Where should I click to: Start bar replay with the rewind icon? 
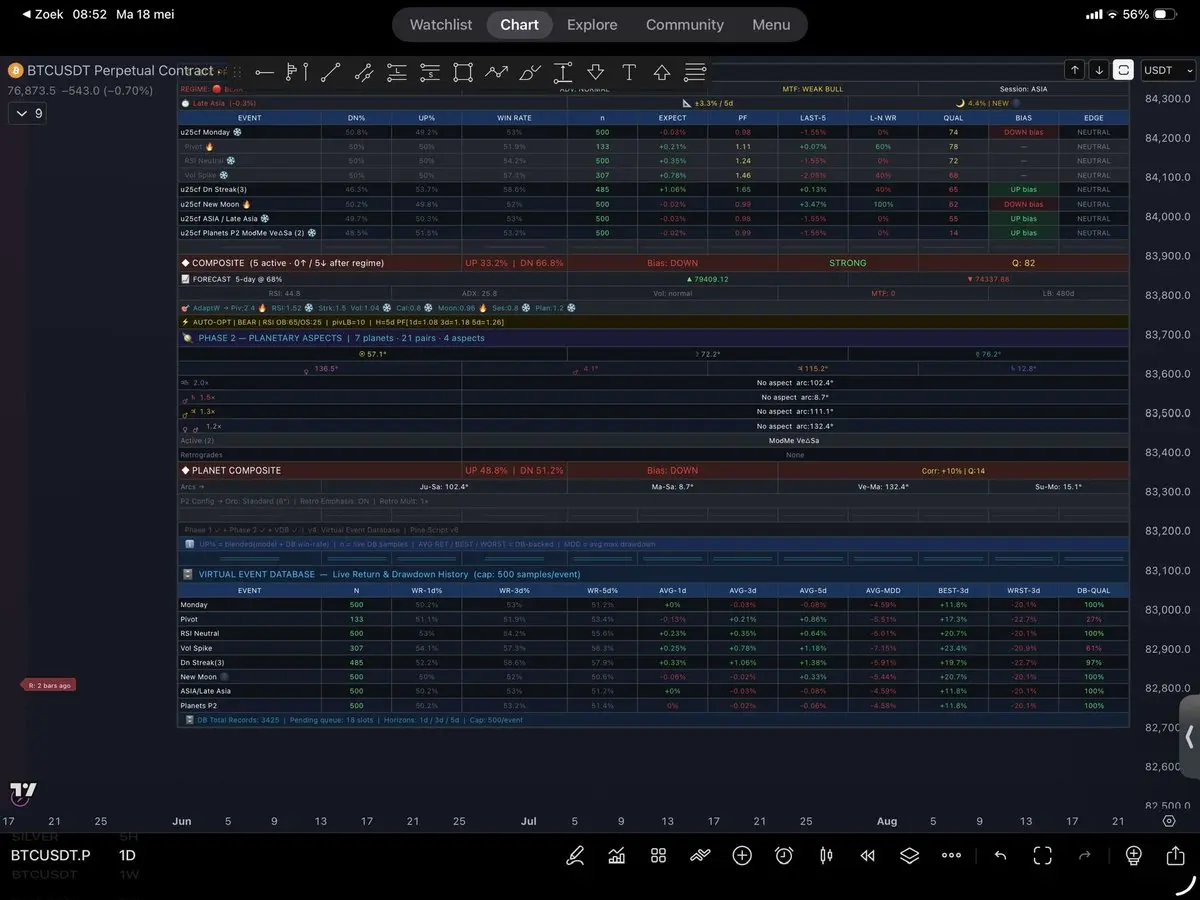(x=867, y=856)
